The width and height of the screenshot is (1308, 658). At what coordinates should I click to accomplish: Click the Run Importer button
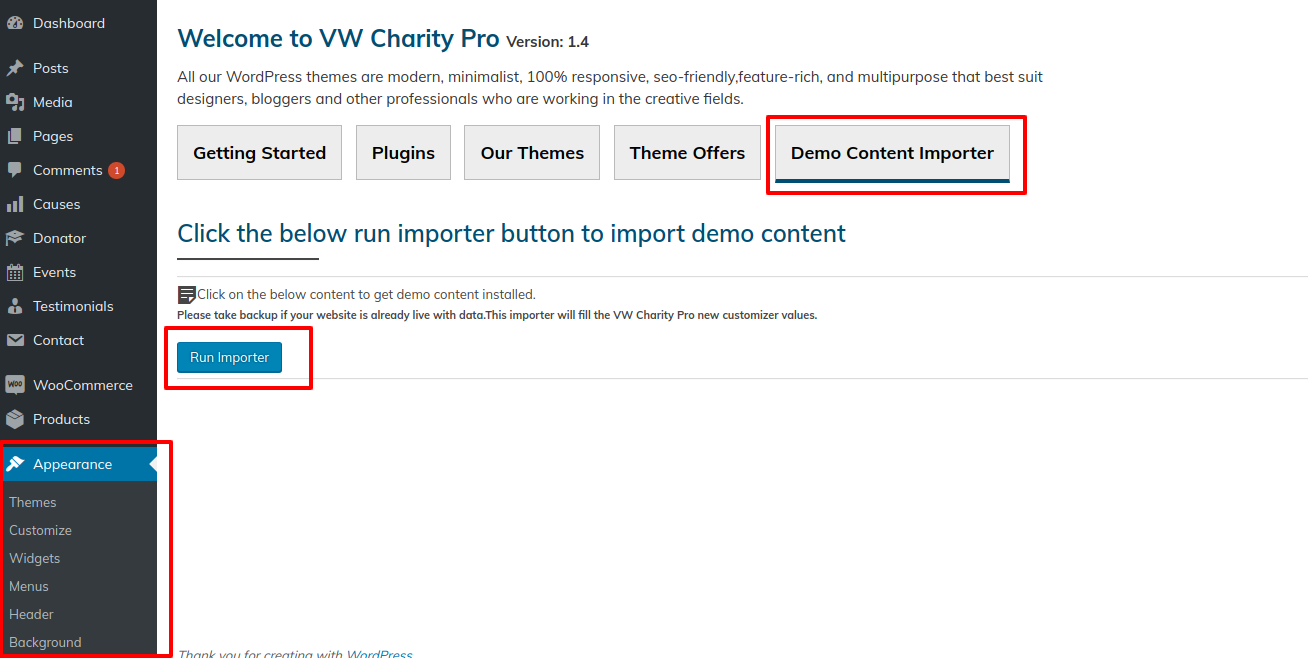coord(229,357)
